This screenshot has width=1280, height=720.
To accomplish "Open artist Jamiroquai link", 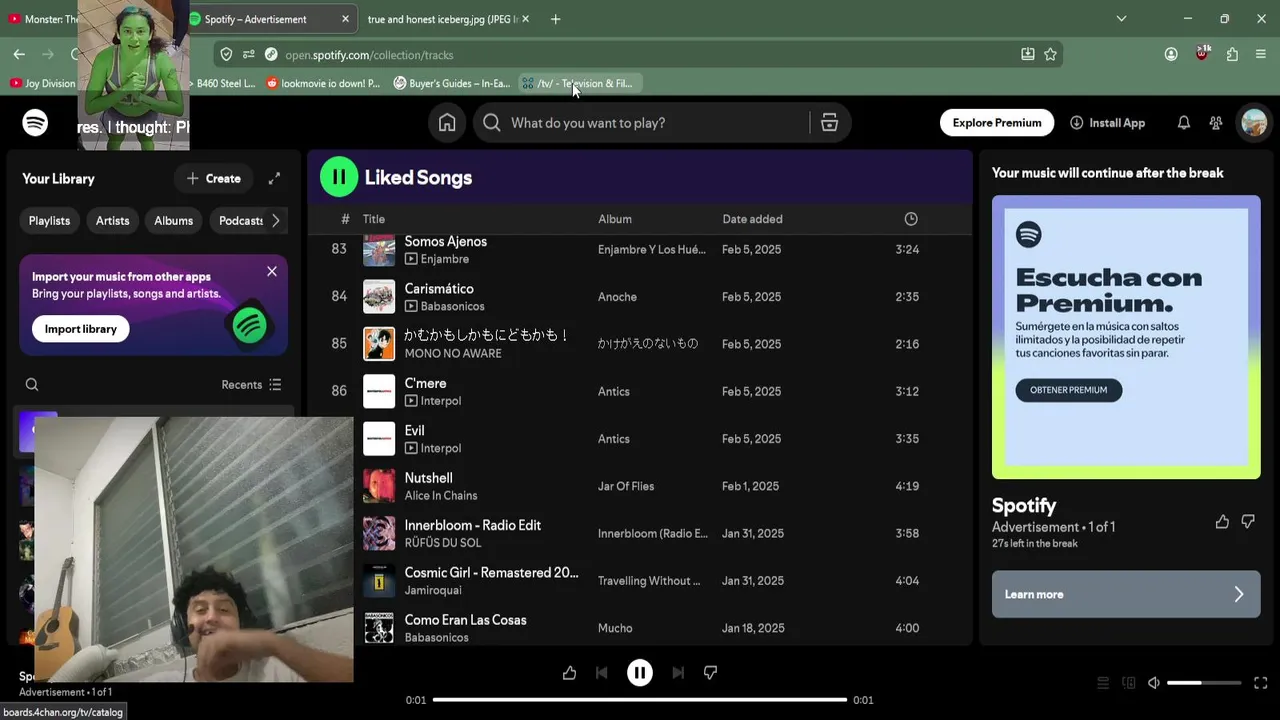I will point(434,591).
